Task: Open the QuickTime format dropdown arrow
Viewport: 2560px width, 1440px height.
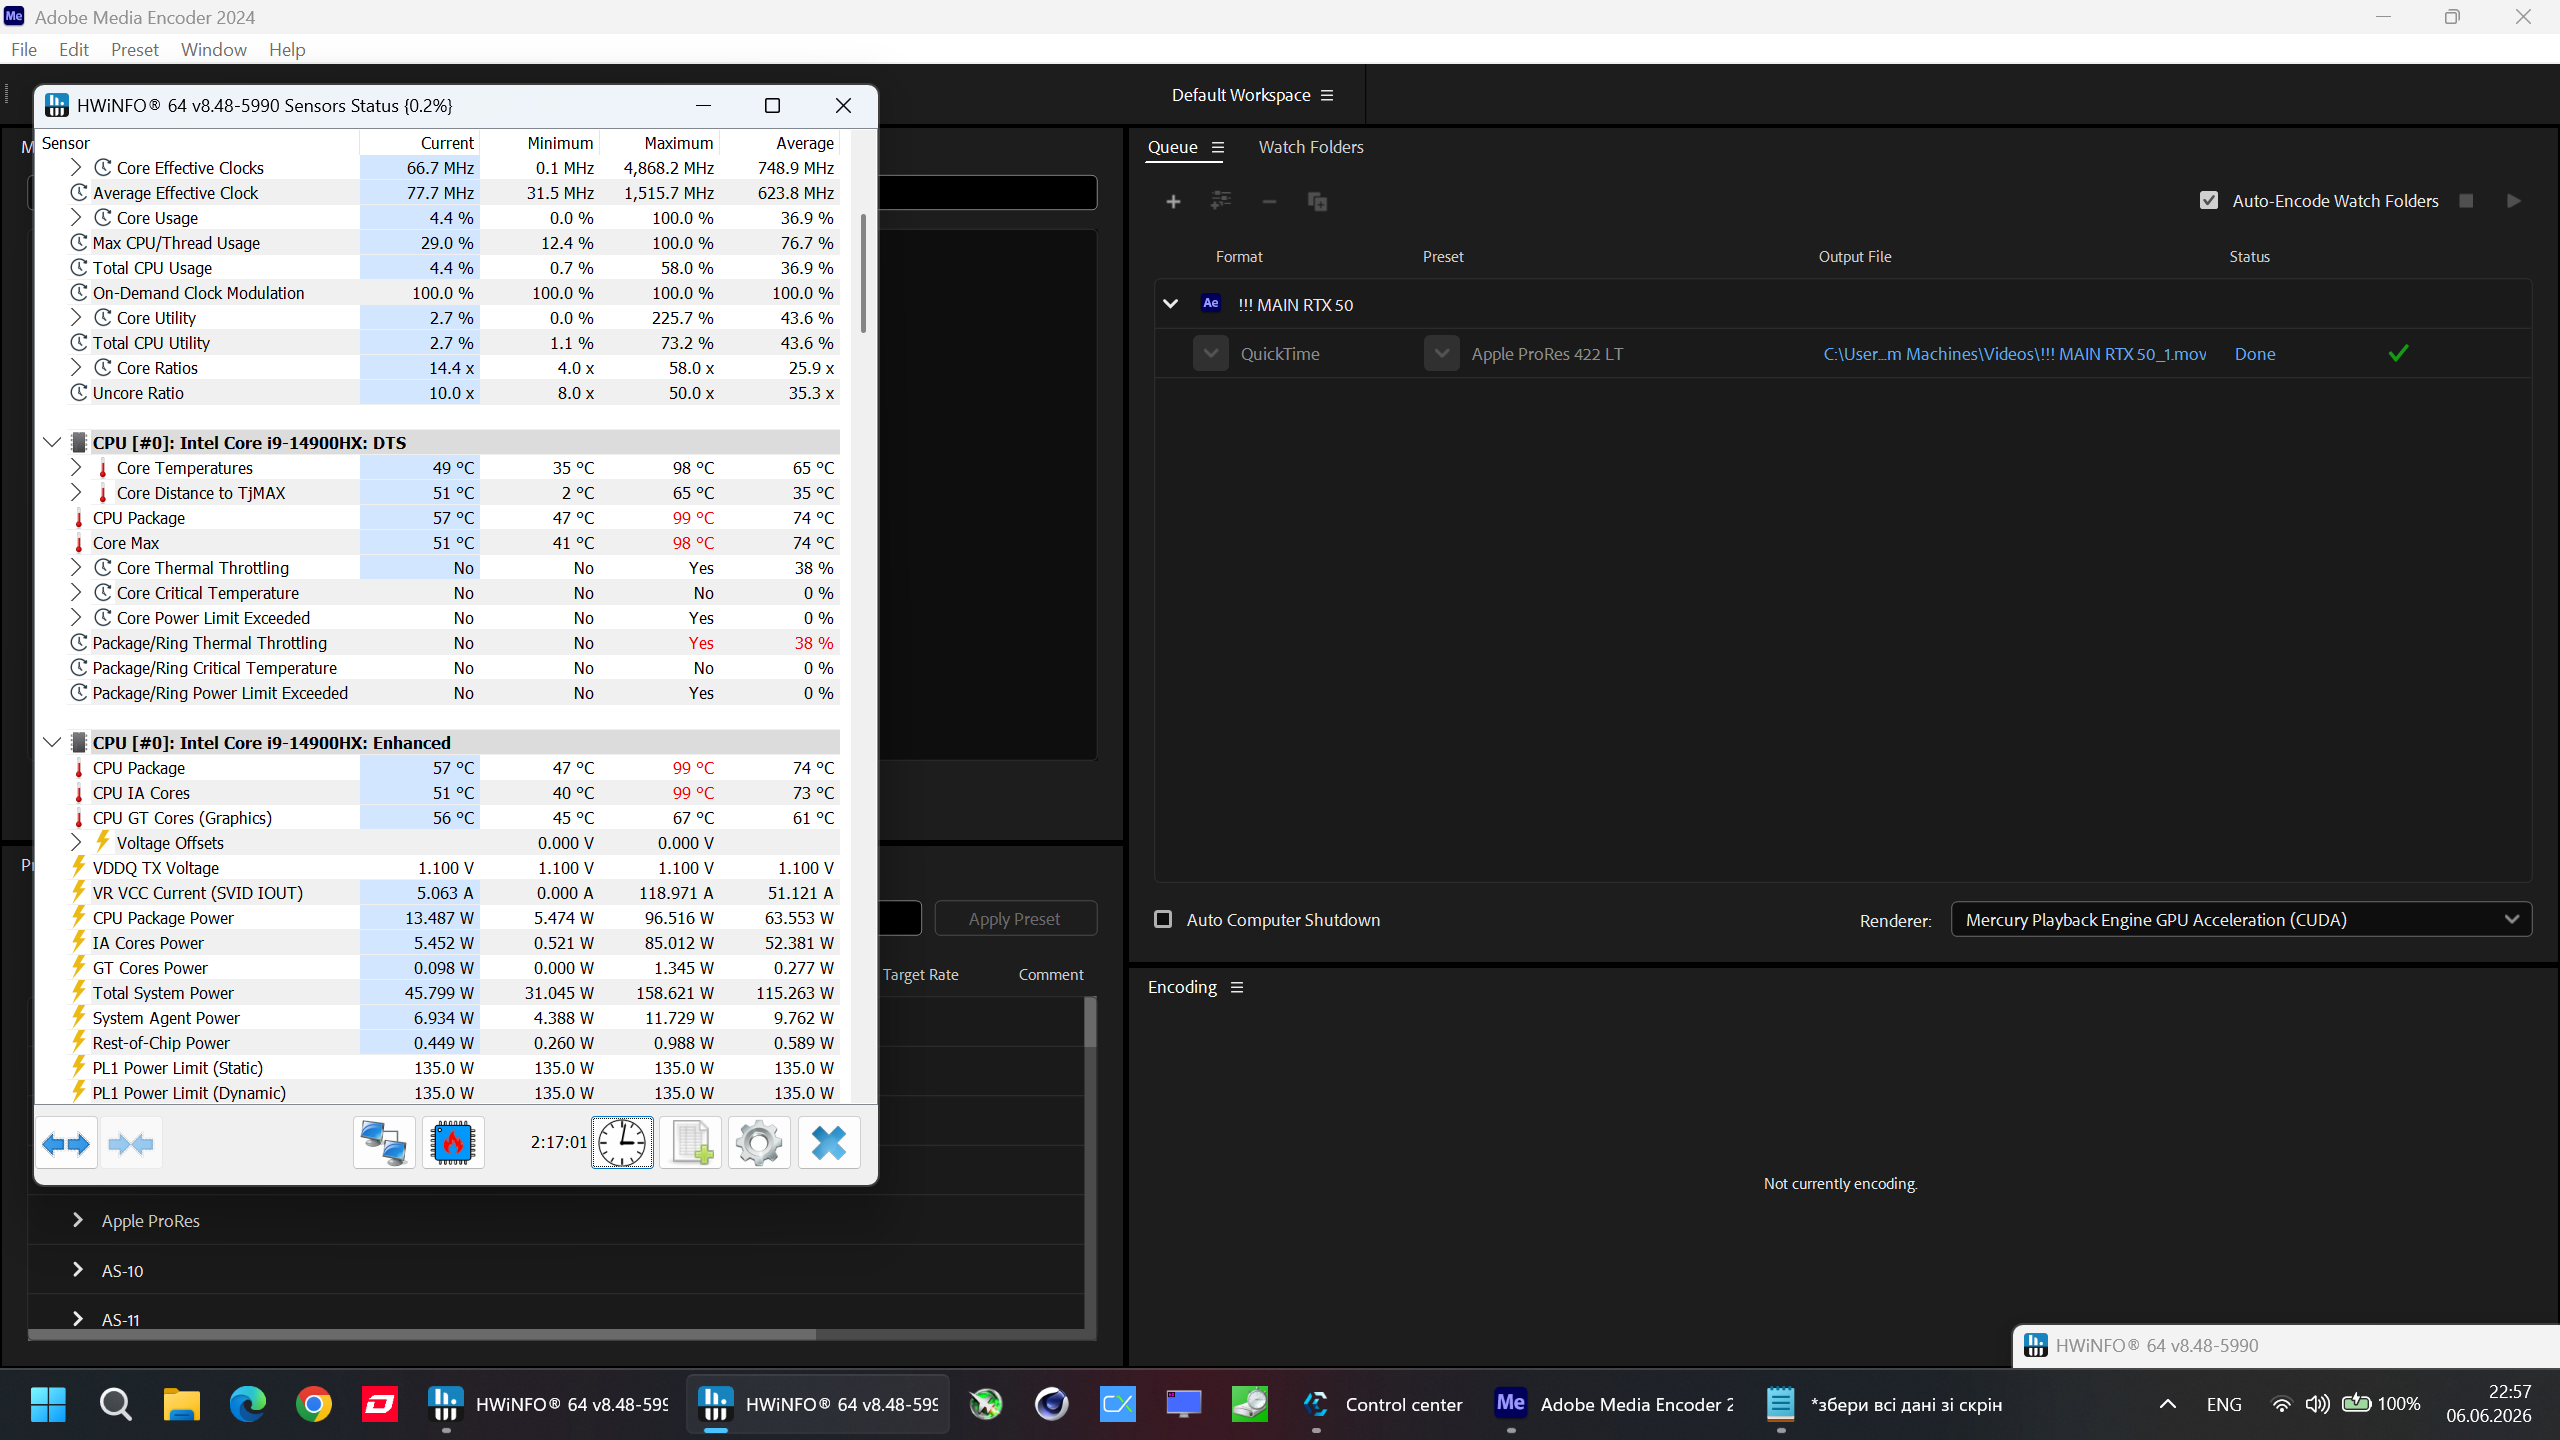Action: coord(1211,354)
